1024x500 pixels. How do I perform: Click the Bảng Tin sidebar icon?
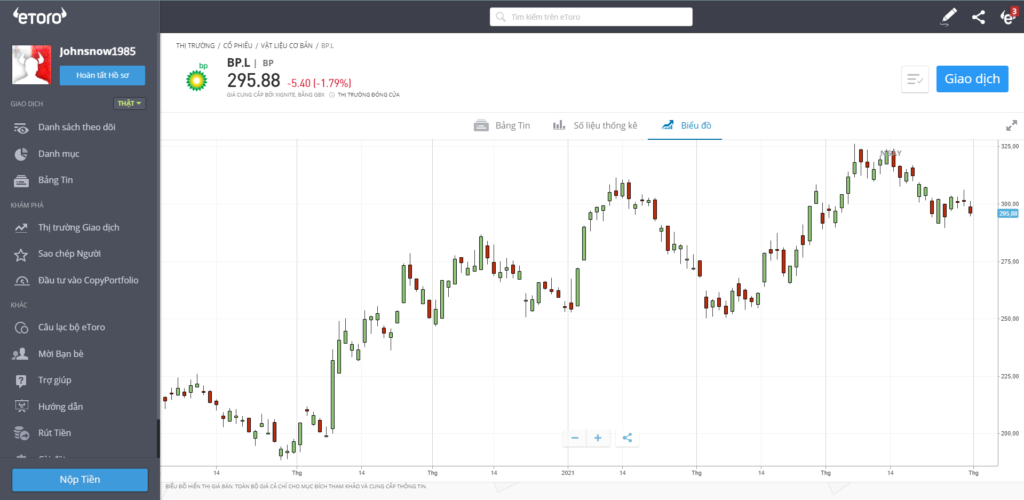click(21, 180)
